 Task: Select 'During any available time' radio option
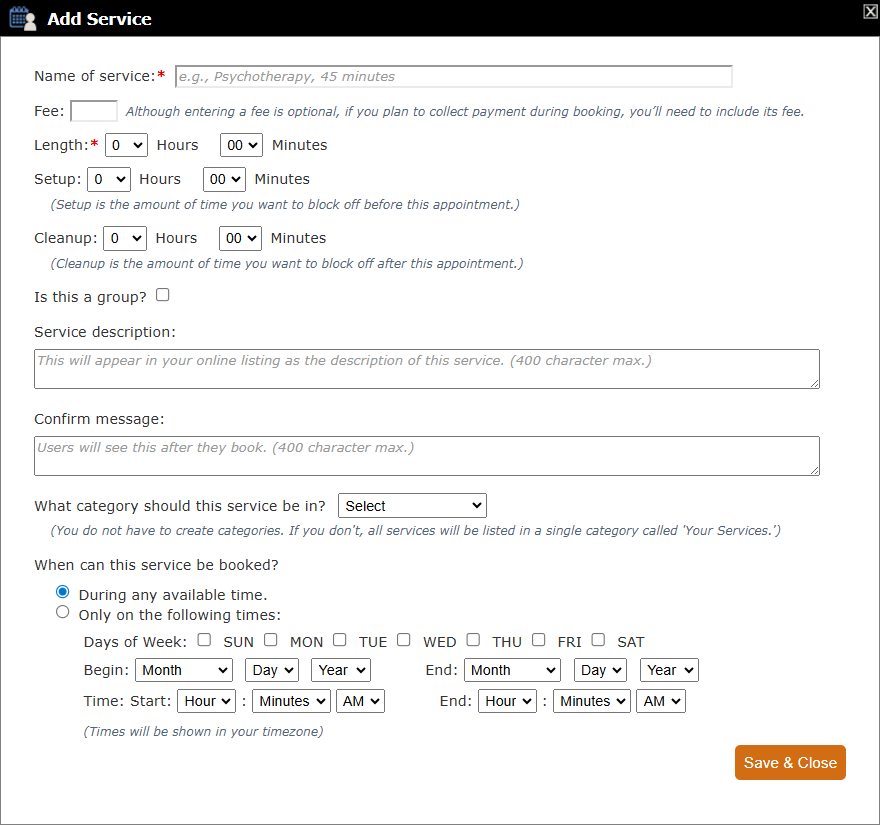pos(63,592)
